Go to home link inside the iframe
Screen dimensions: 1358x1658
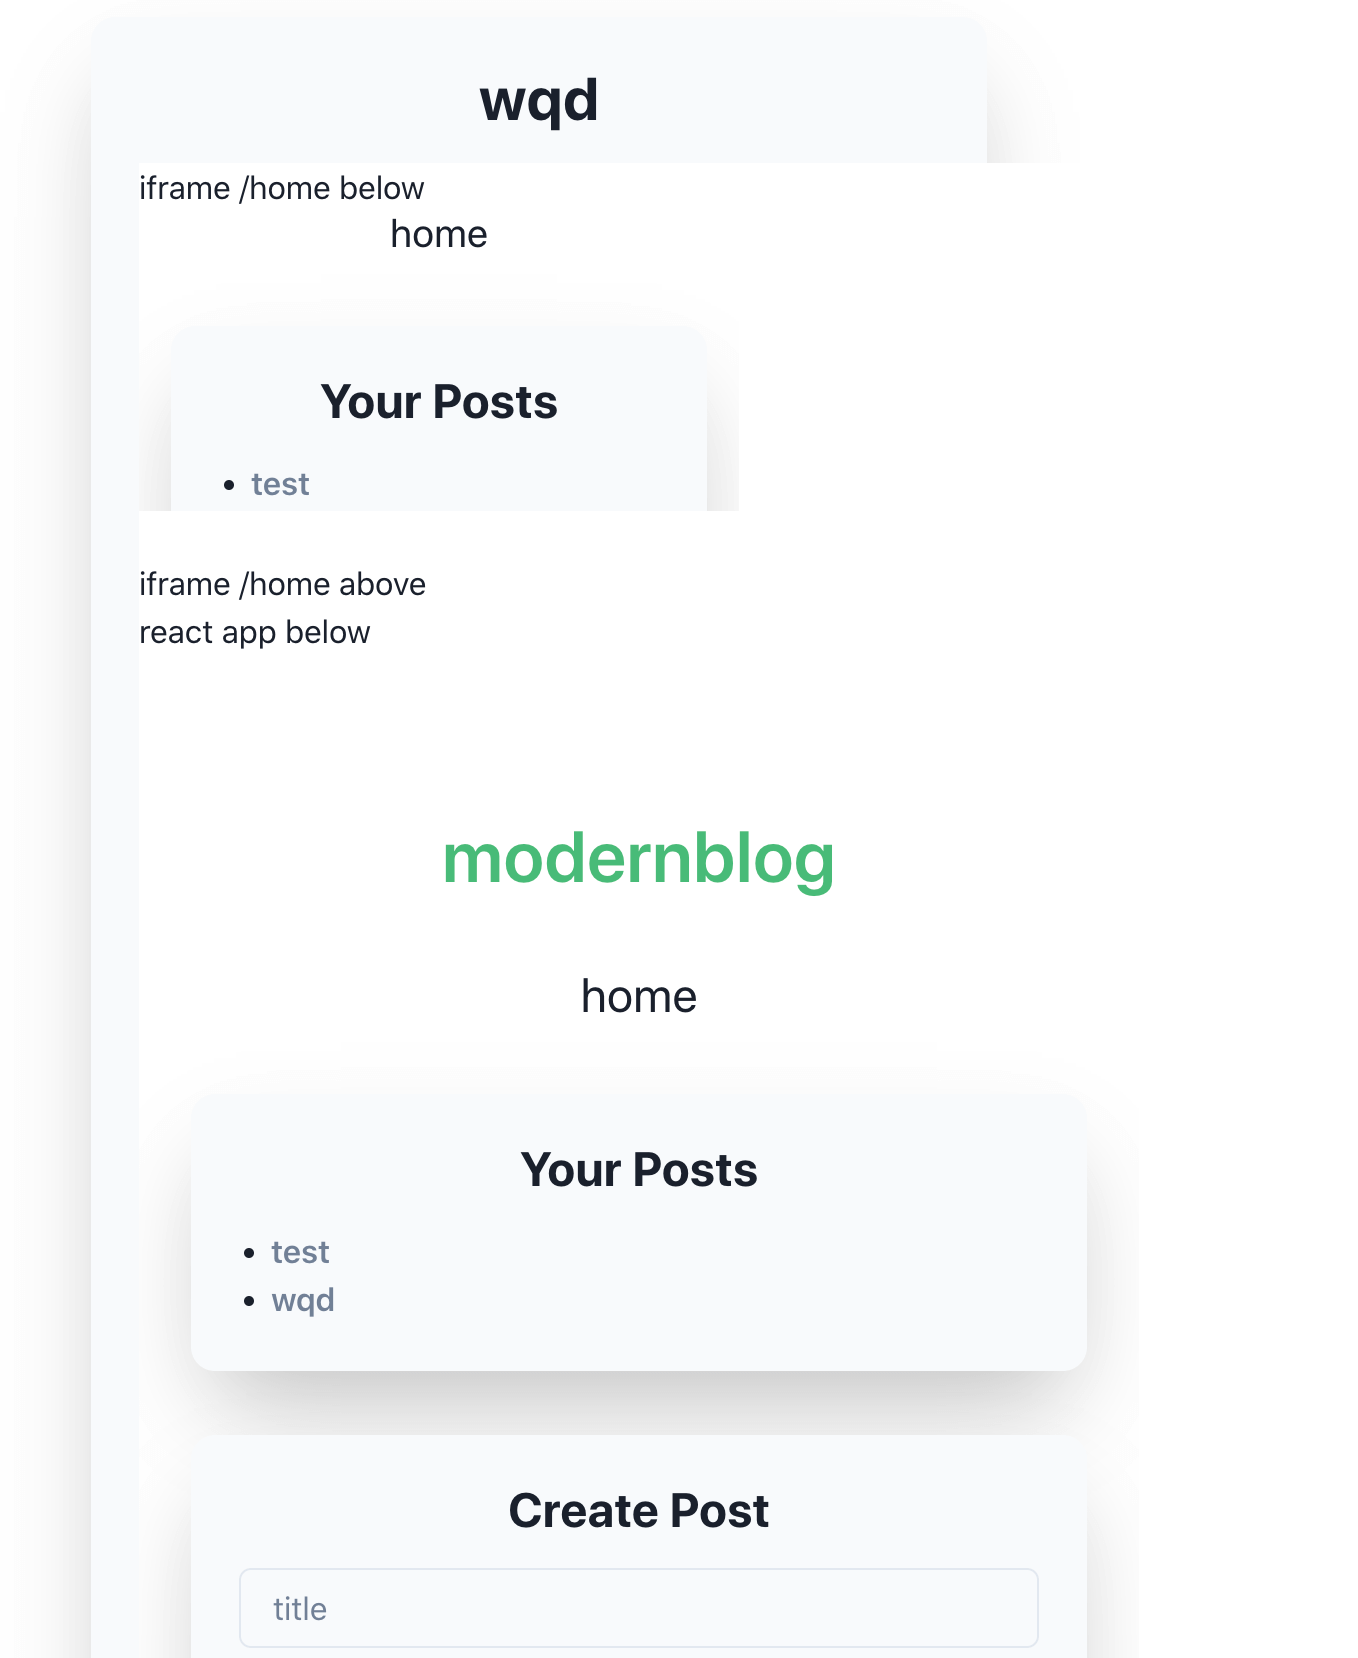[x=439, y=234]
